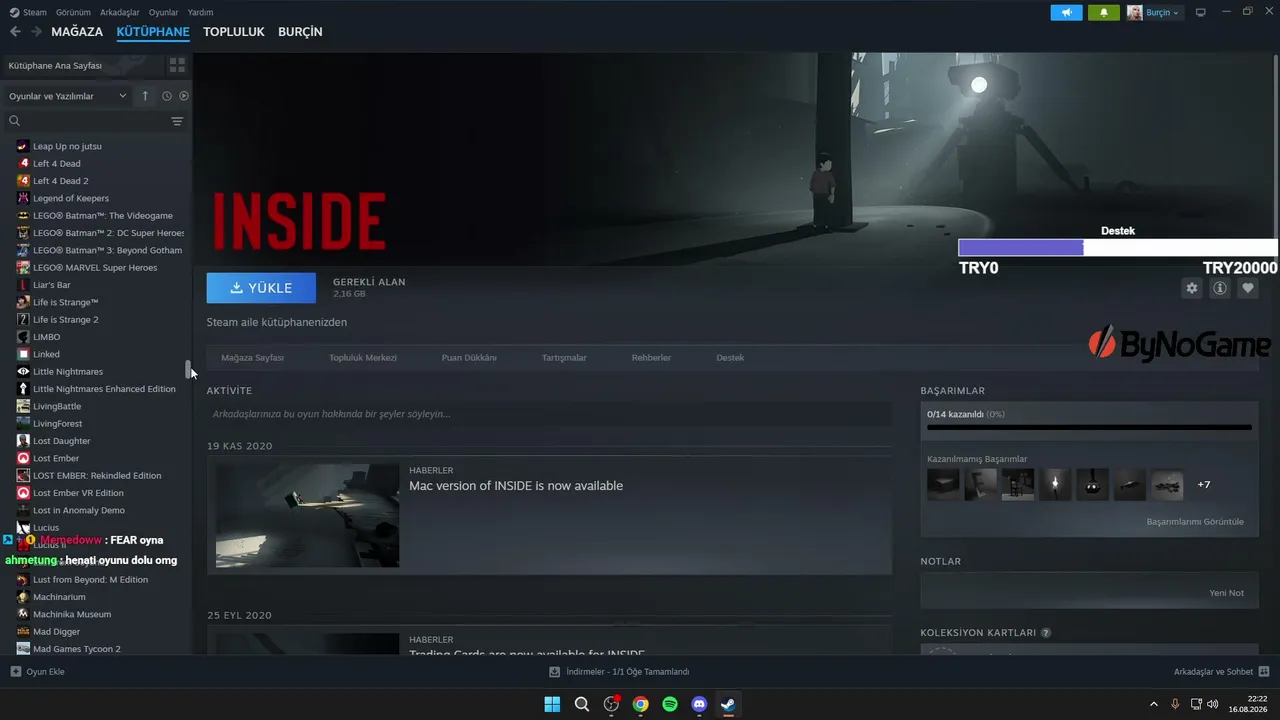The width and height of the screenshot is (1280, 720).
Task: Toggle the ready-to-play filter icon
Action: (184, 96)
